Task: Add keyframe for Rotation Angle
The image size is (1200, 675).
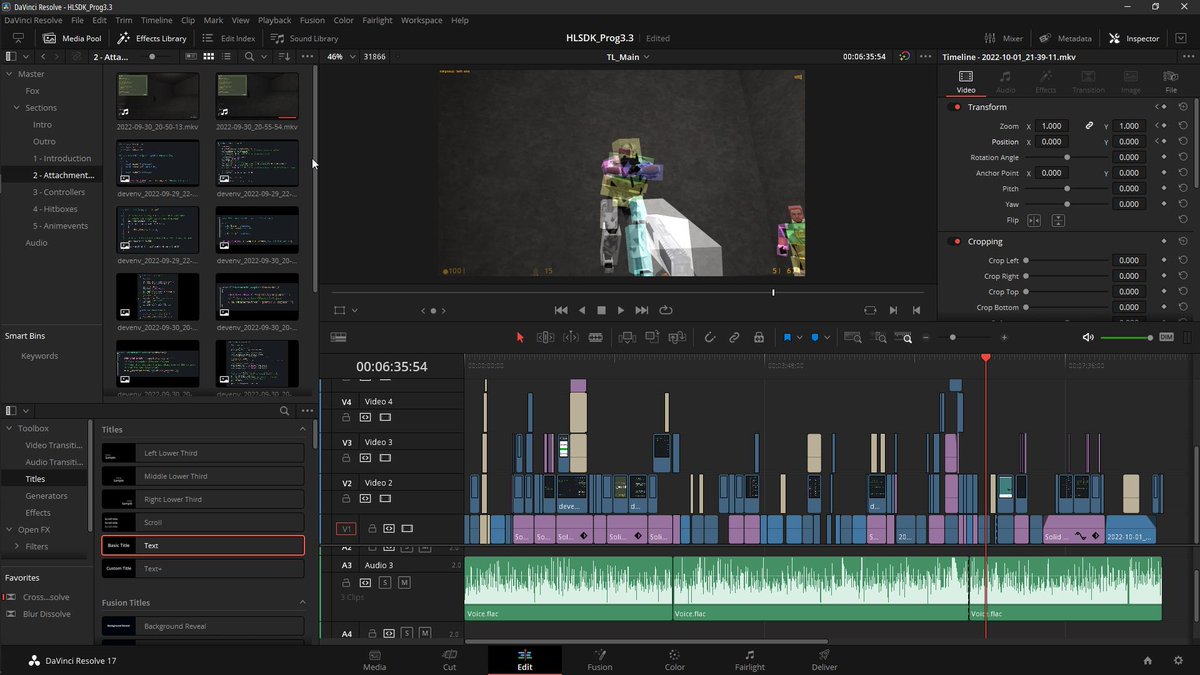Action: point(1164,158)
